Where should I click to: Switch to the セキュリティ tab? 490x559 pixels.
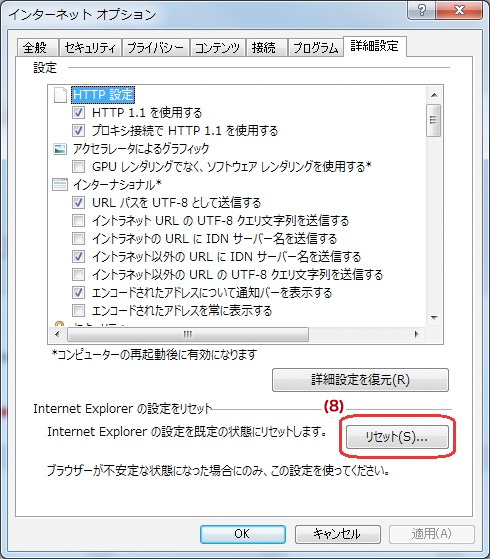click(90, 47)
